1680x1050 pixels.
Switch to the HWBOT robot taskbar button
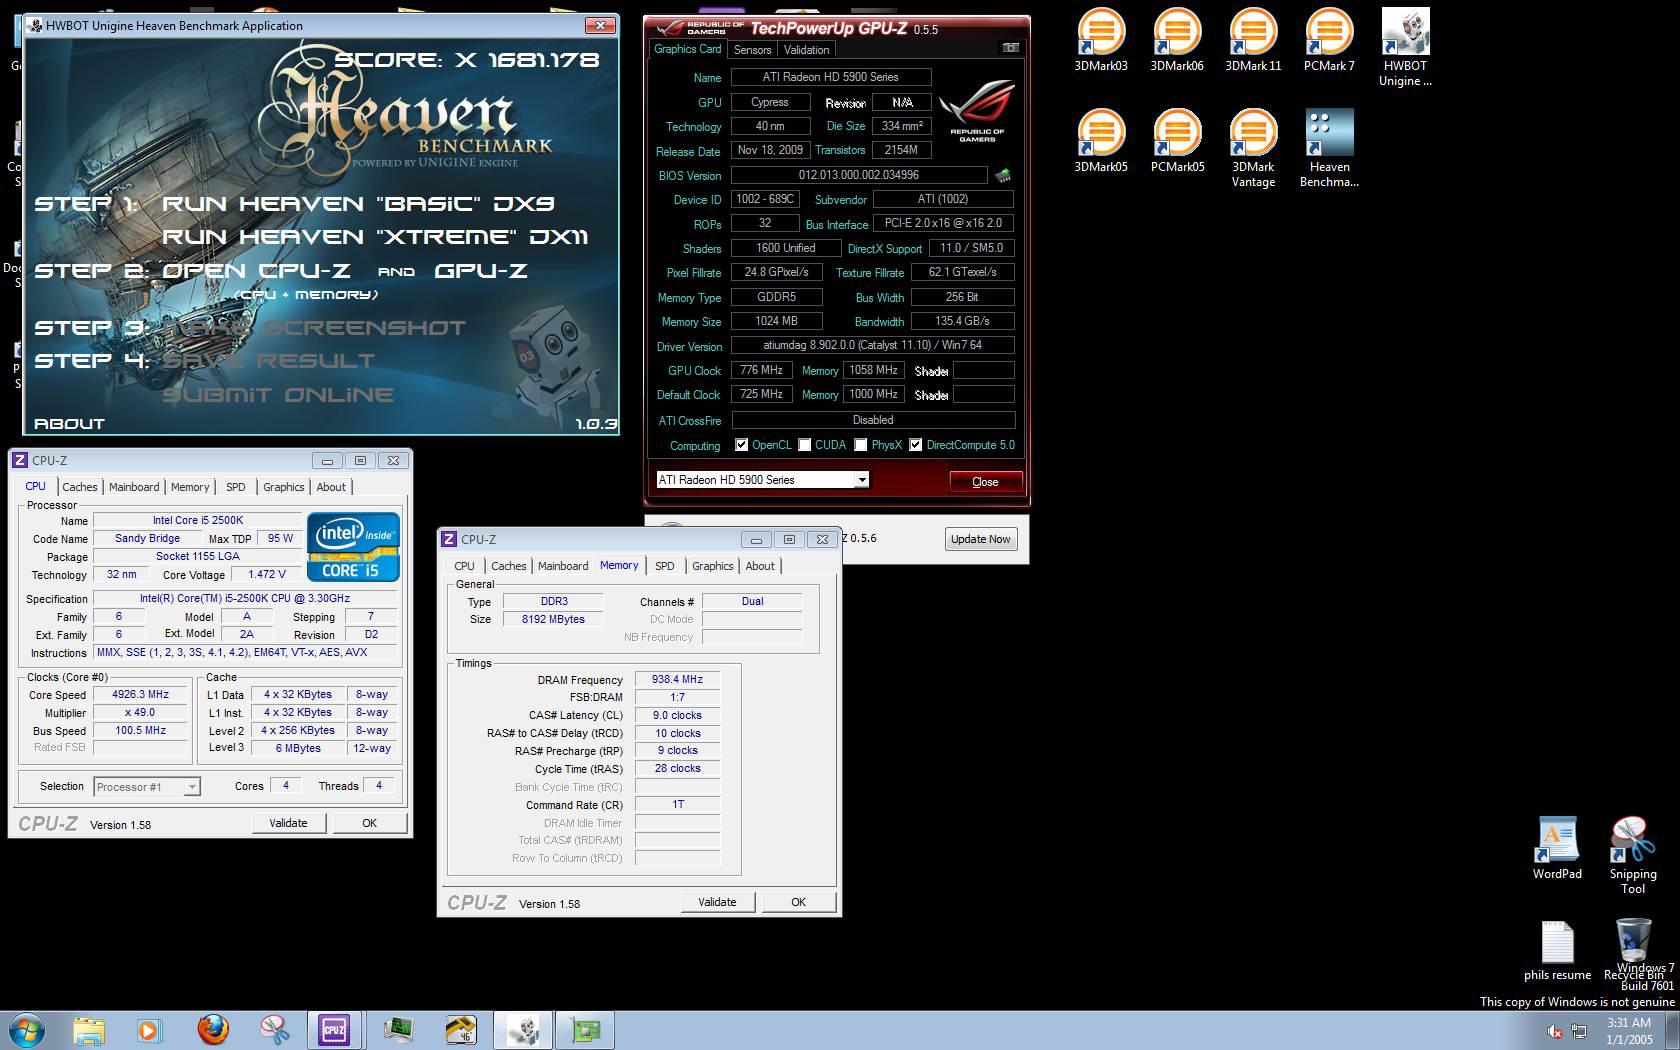522,1030
